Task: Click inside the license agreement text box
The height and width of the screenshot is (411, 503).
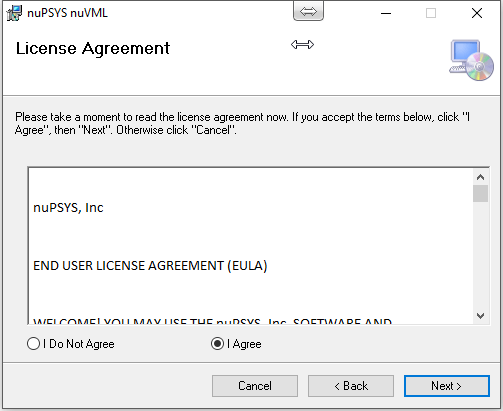Action: point(251,246)
